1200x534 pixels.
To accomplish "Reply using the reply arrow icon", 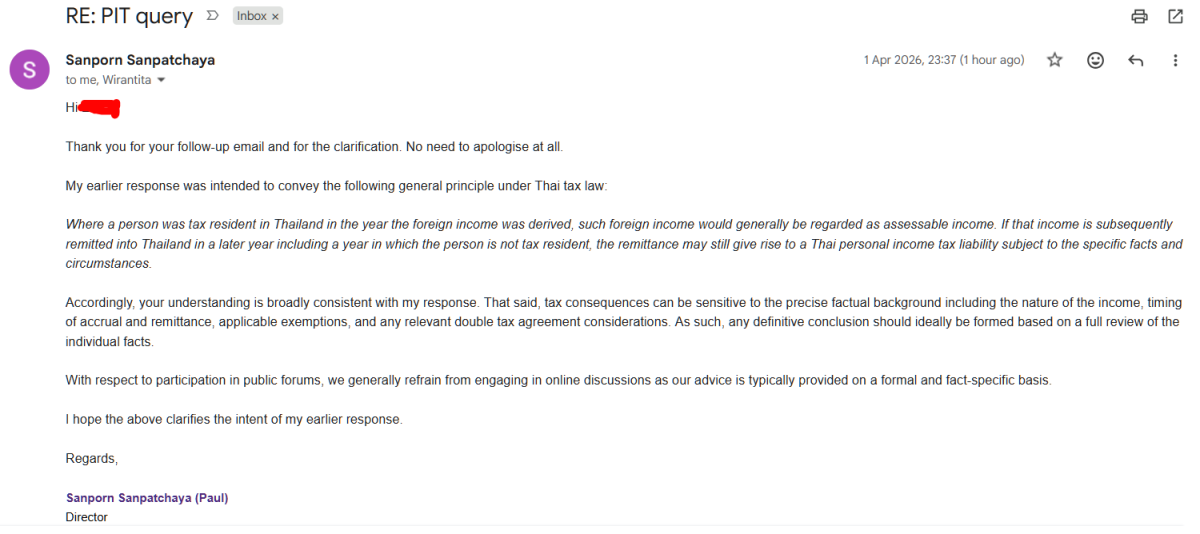I will click(x=1135, y=60).
